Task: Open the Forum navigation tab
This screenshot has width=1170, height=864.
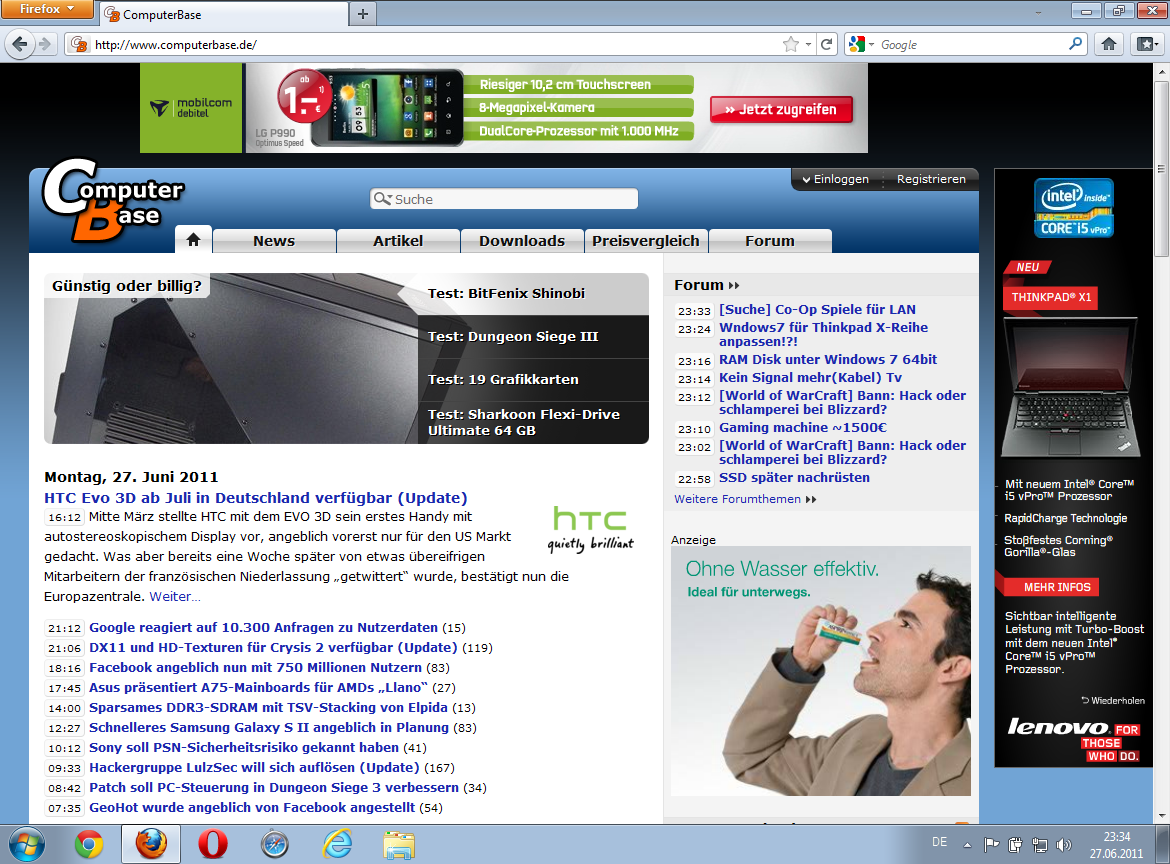Action: (x=769, y=241)
